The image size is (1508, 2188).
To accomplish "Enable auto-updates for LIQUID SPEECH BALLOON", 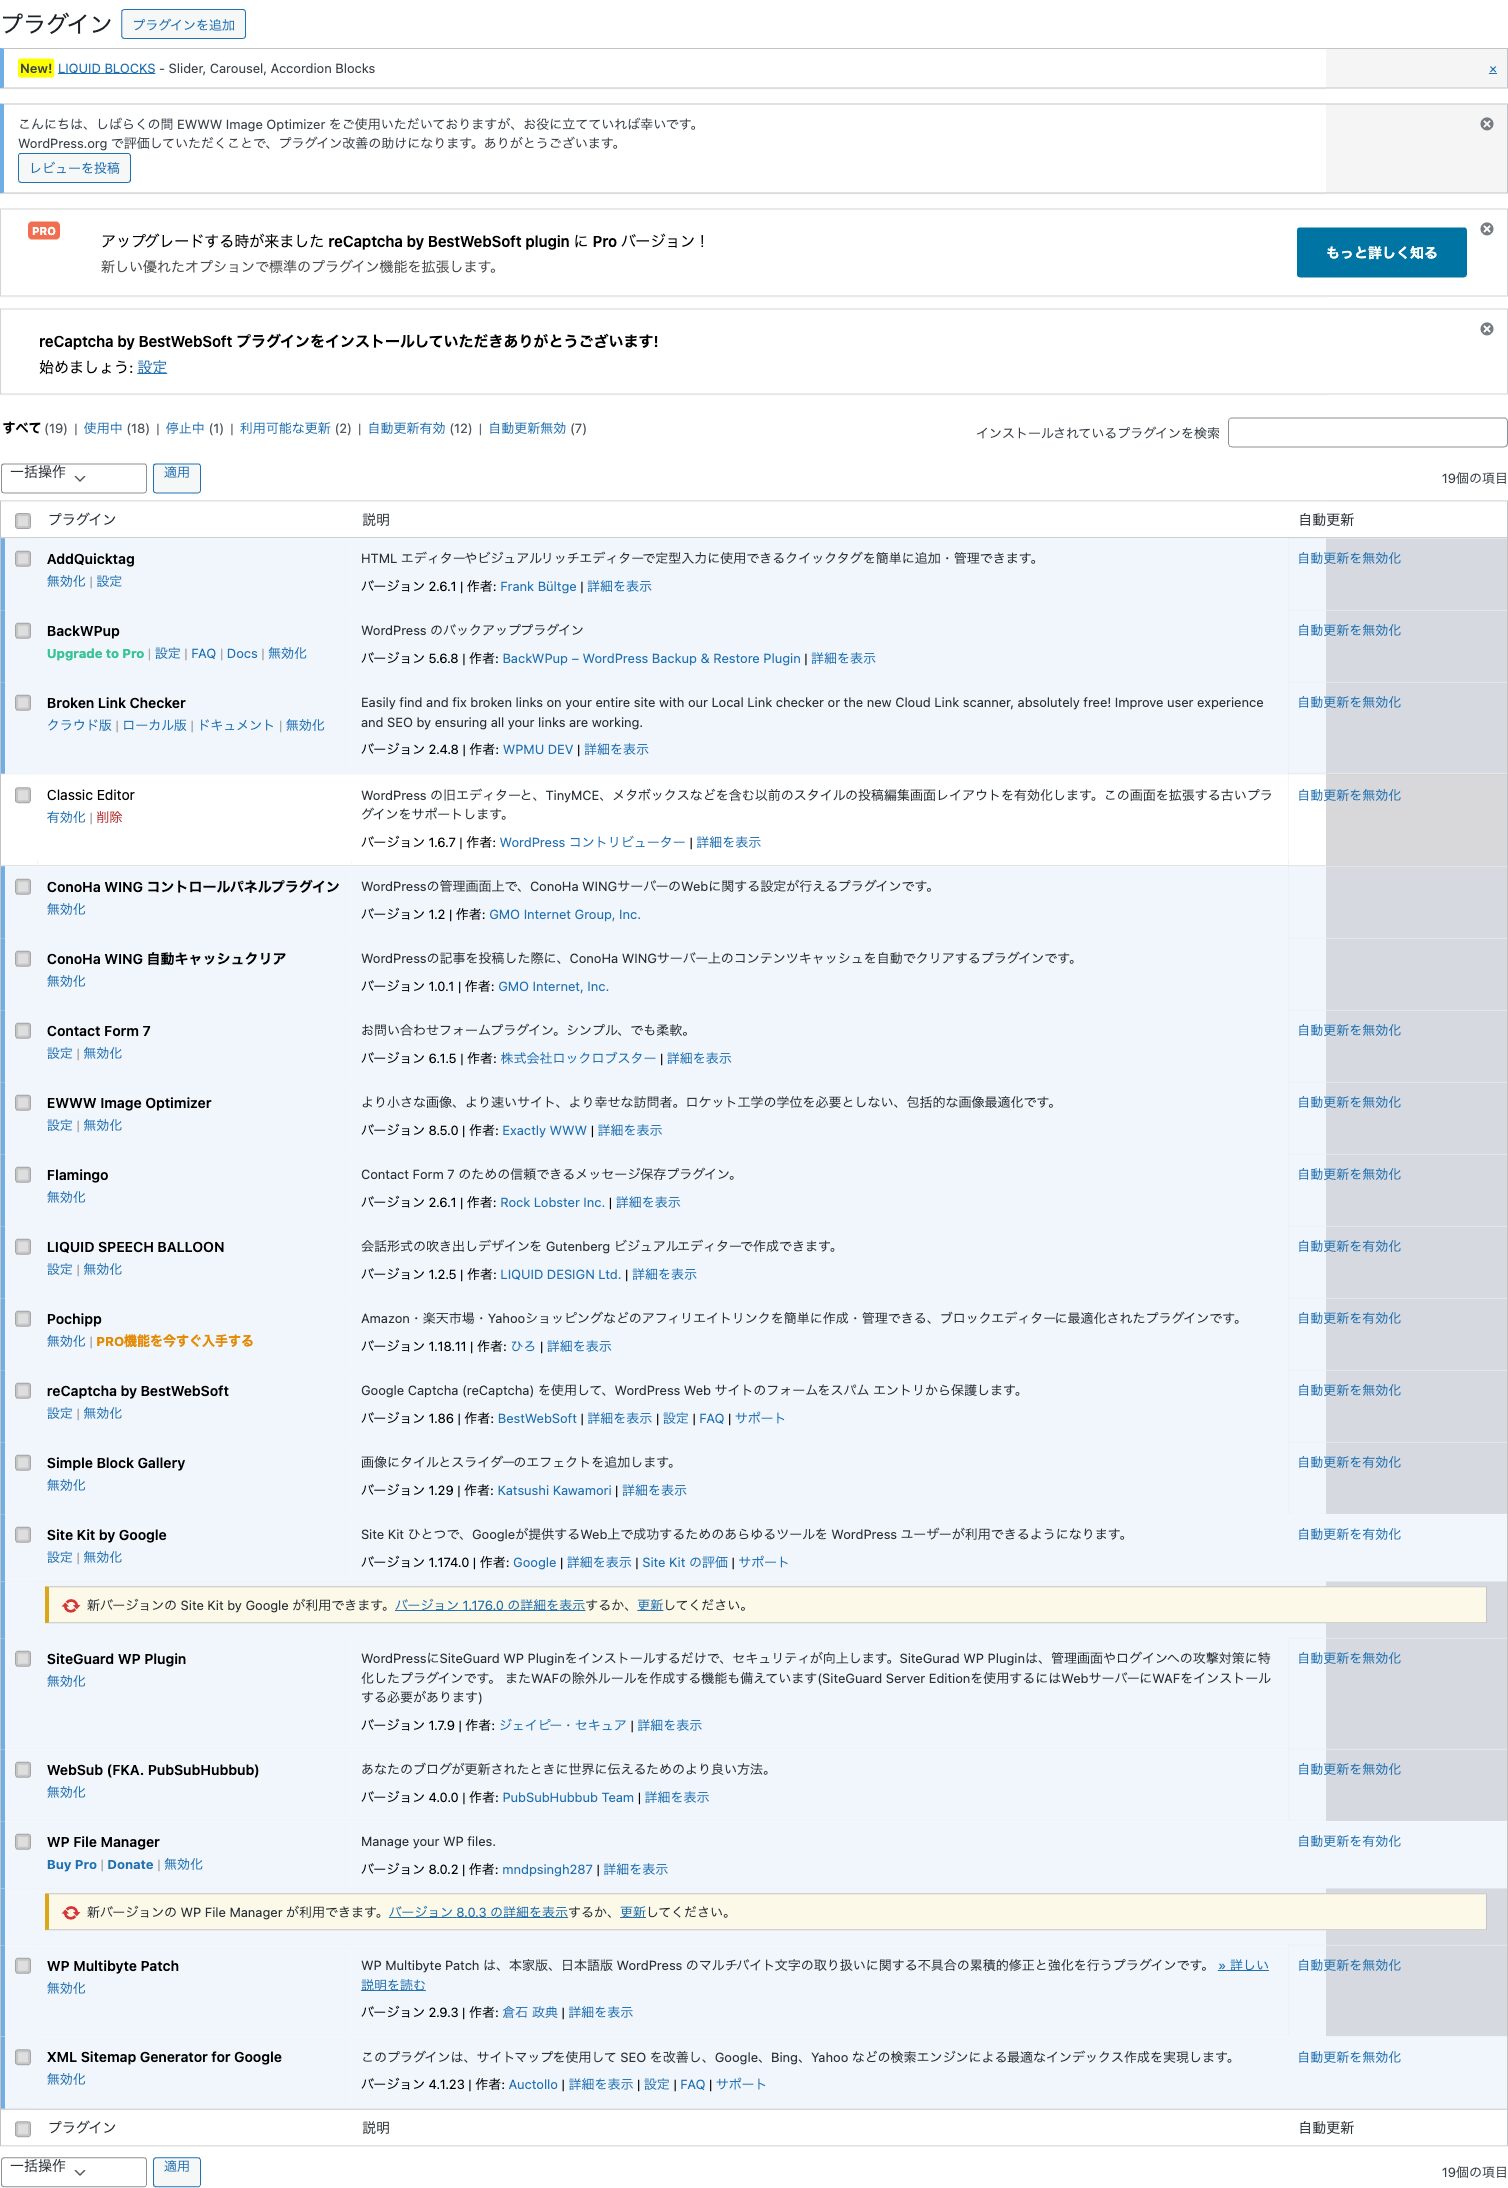I will 1349,1246.
